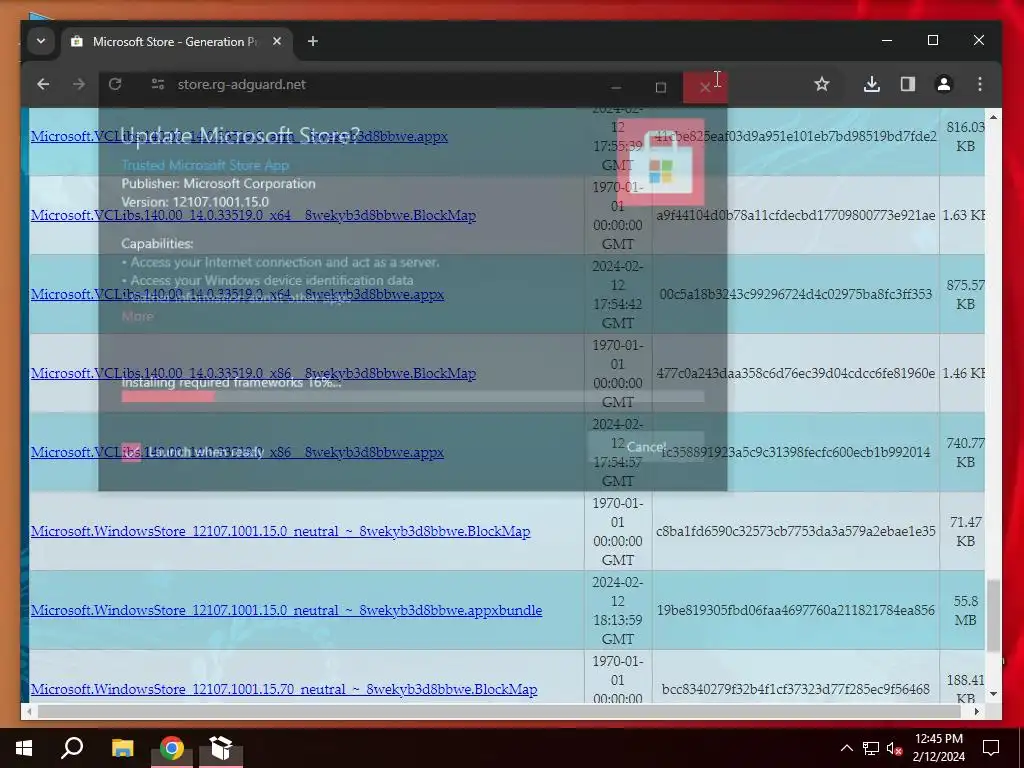Screen dimensions: 1024x768
Task: Open the Chrome three-dot menu
Action: click(980, 84)
